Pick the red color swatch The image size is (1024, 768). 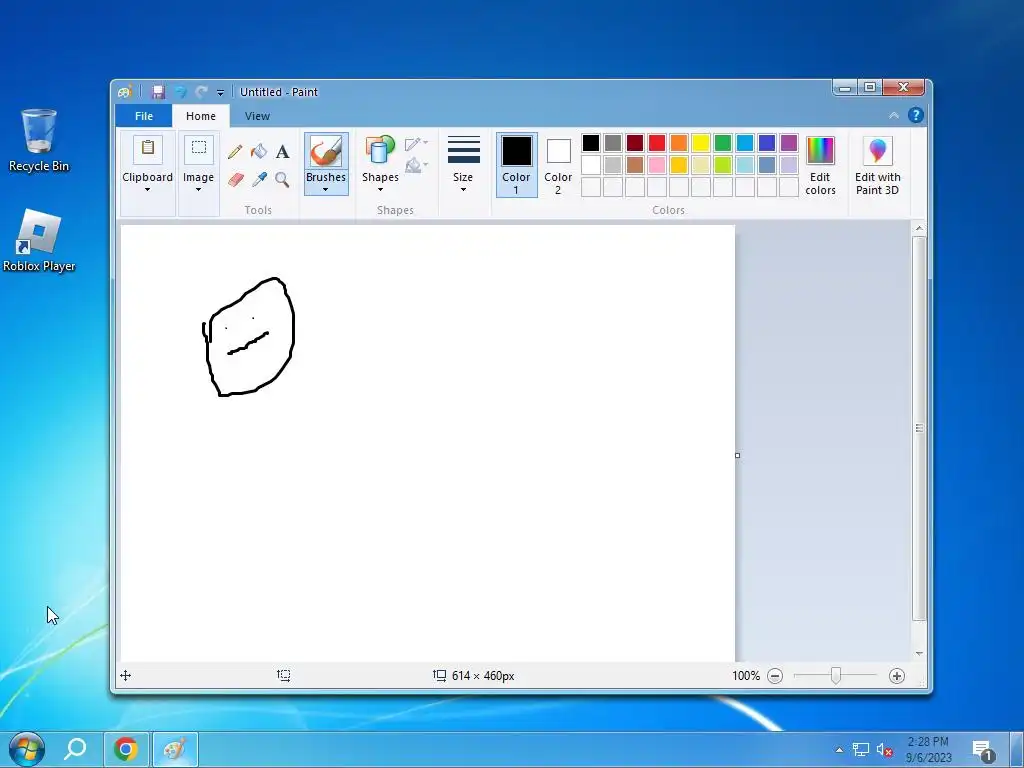[x=657, y=143]
